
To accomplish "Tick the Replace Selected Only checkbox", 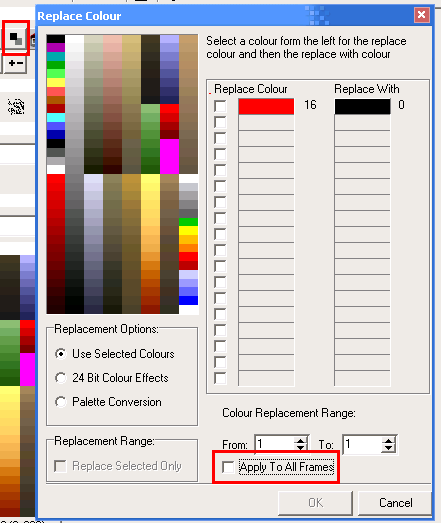I will [x=60, y=466].
